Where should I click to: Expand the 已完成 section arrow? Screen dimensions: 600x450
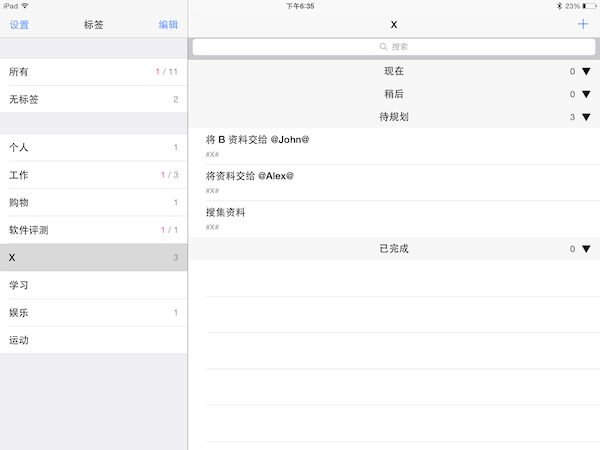tap(586, 249)
